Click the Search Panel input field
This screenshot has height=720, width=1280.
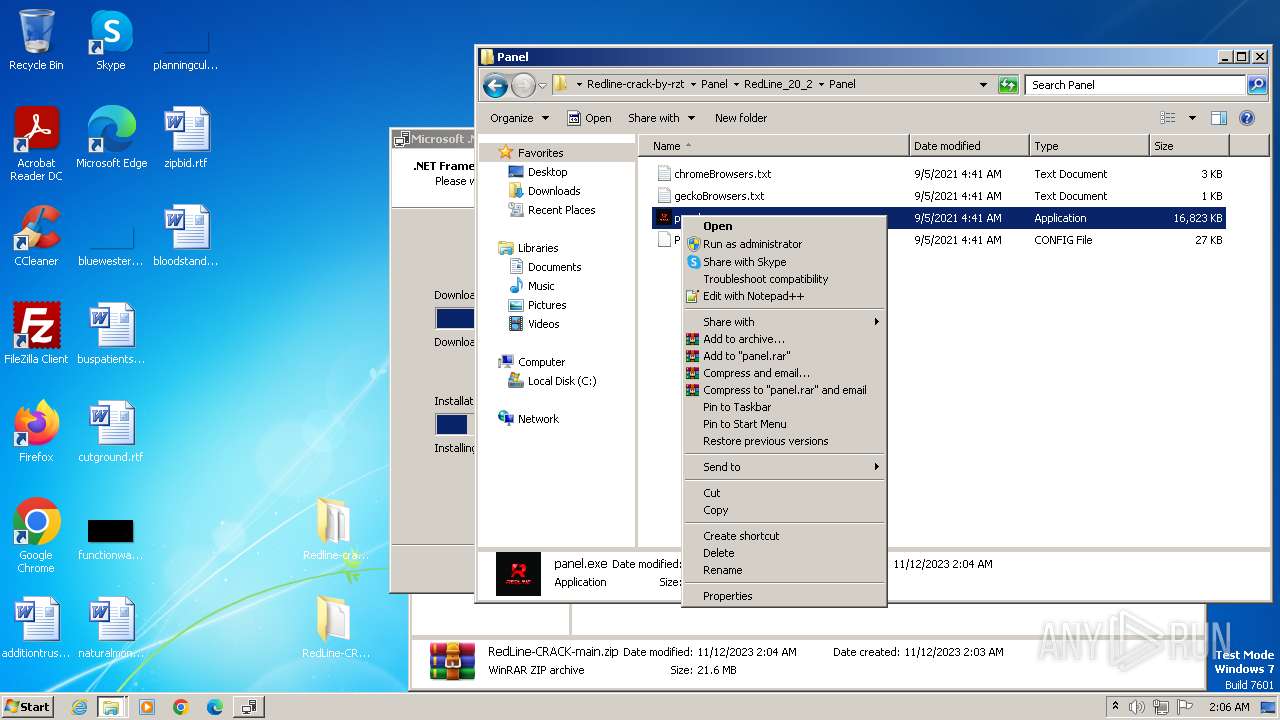(1135, 85)
